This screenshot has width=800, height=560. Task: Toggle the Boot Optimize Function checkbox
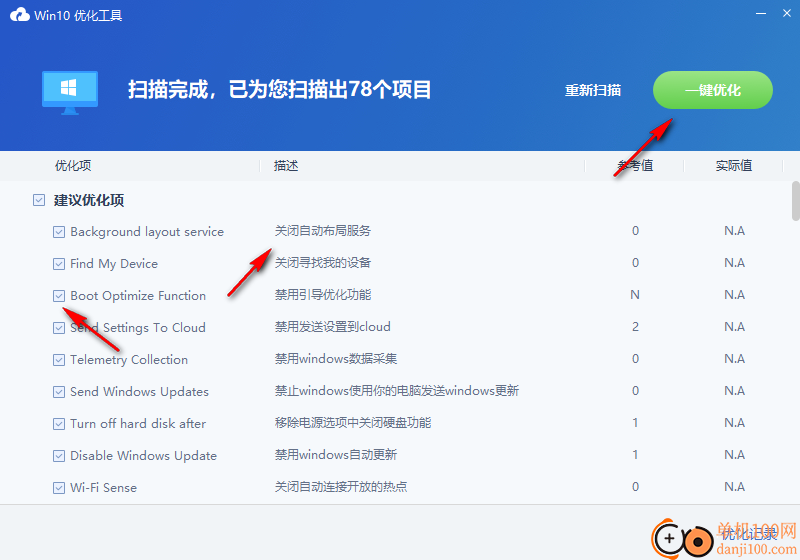click(59, 296)
